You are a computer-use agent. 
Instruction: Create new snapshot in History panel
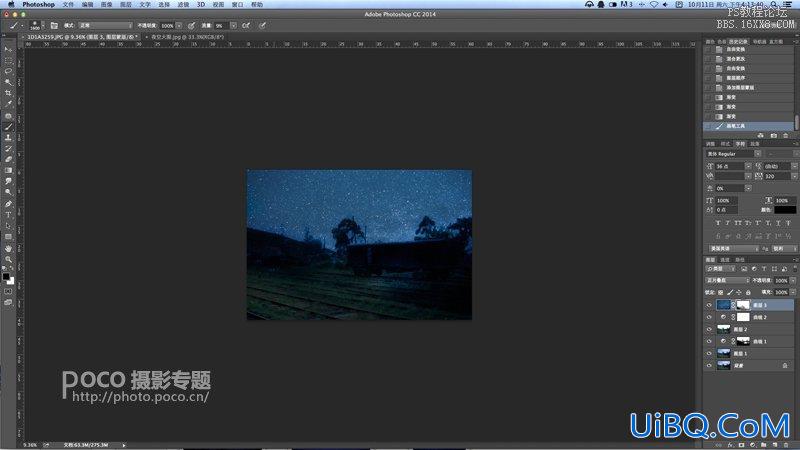[773, 136]
